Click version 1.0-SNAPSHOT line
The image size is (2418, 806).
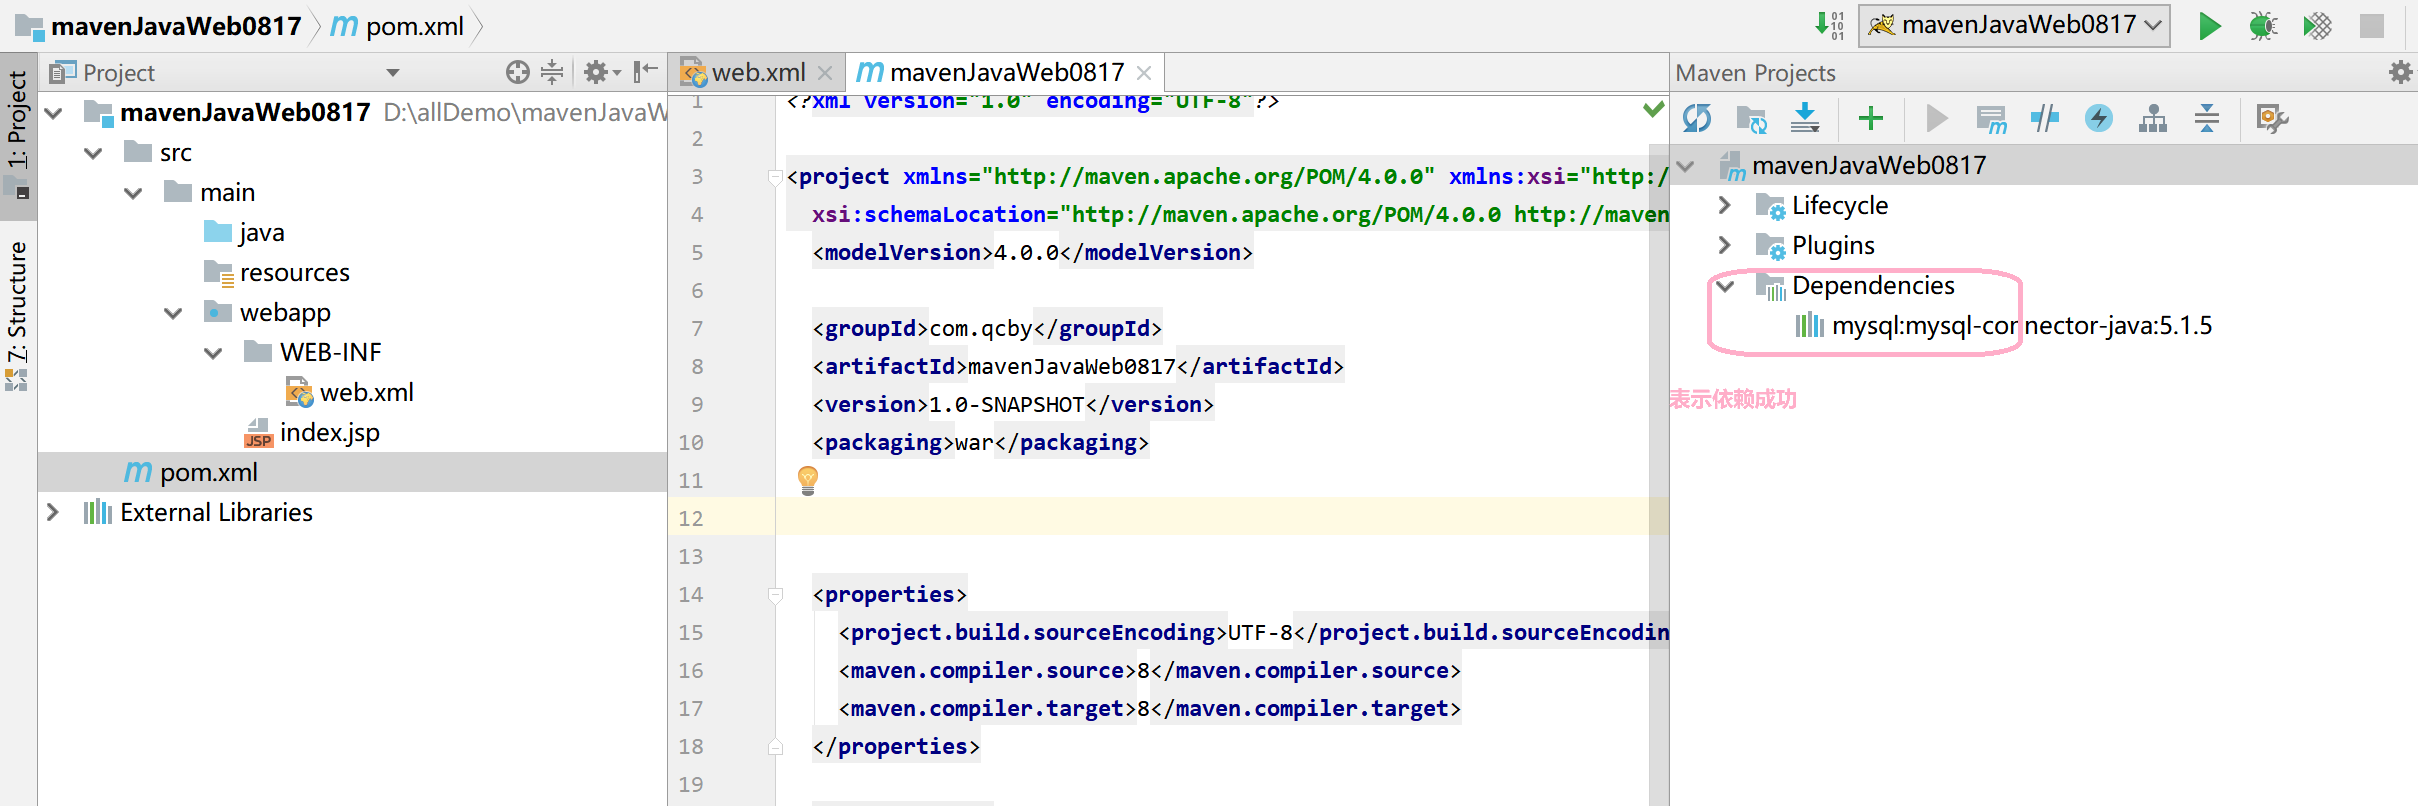tap(1013, 404)
